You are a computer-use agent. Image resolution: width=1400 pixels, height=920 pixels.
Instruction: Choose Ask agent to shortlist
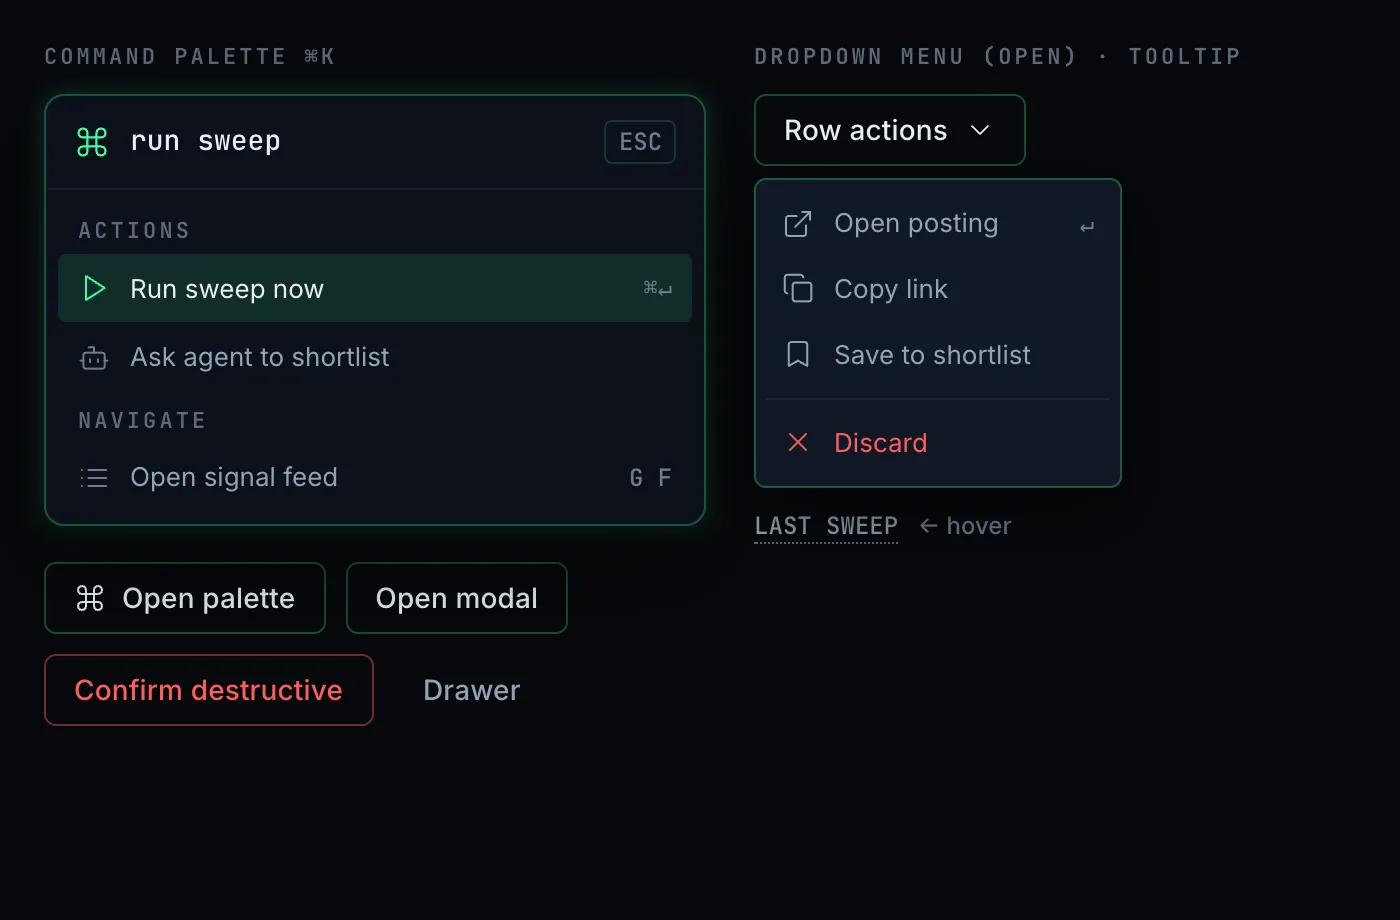tap(375, 357)
